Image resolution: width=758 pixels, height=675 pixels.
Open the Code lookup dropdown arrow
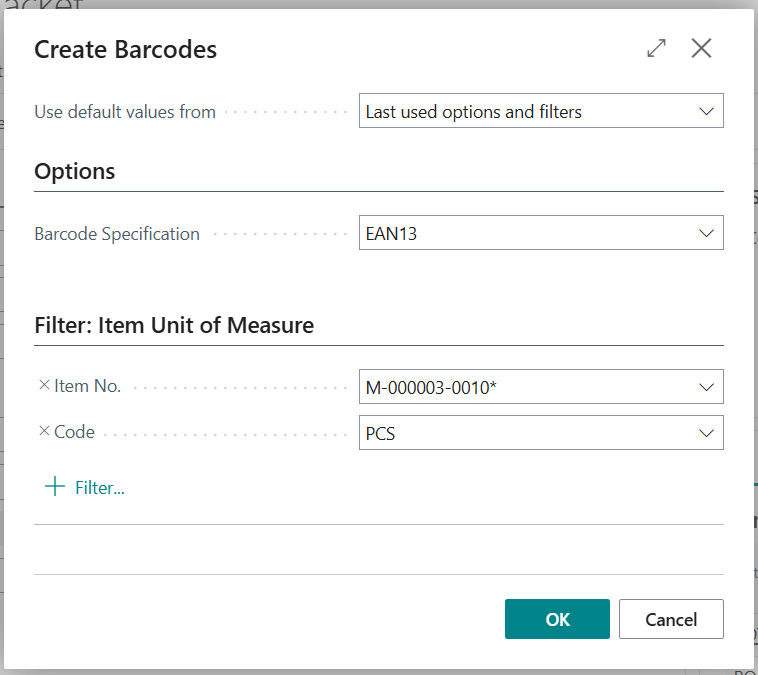pyautogui.click(x=706, y=433)
